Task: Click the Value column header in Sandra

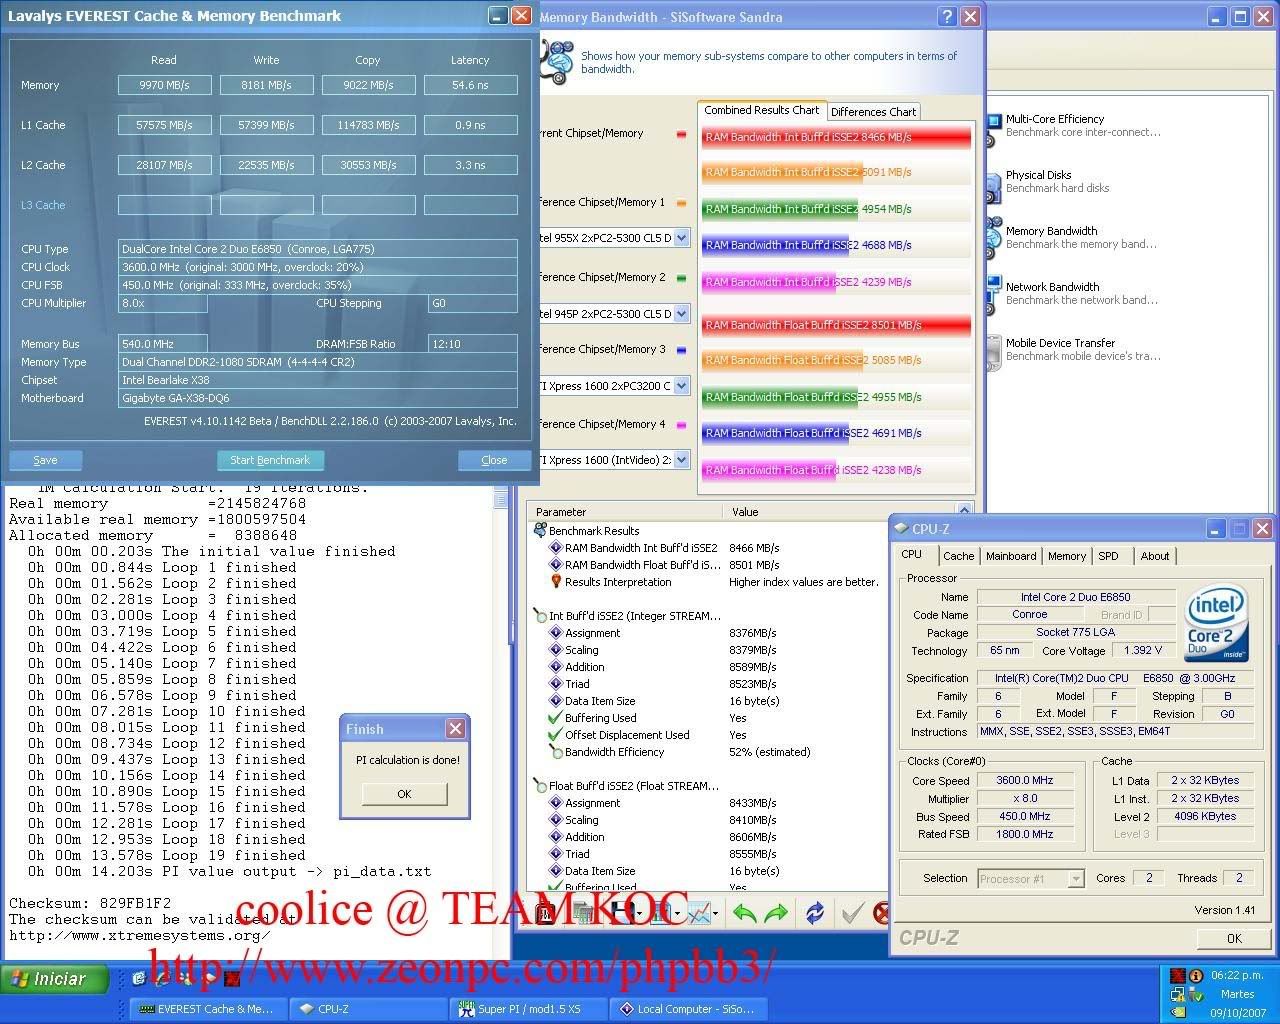Action: tap(840, 511)
